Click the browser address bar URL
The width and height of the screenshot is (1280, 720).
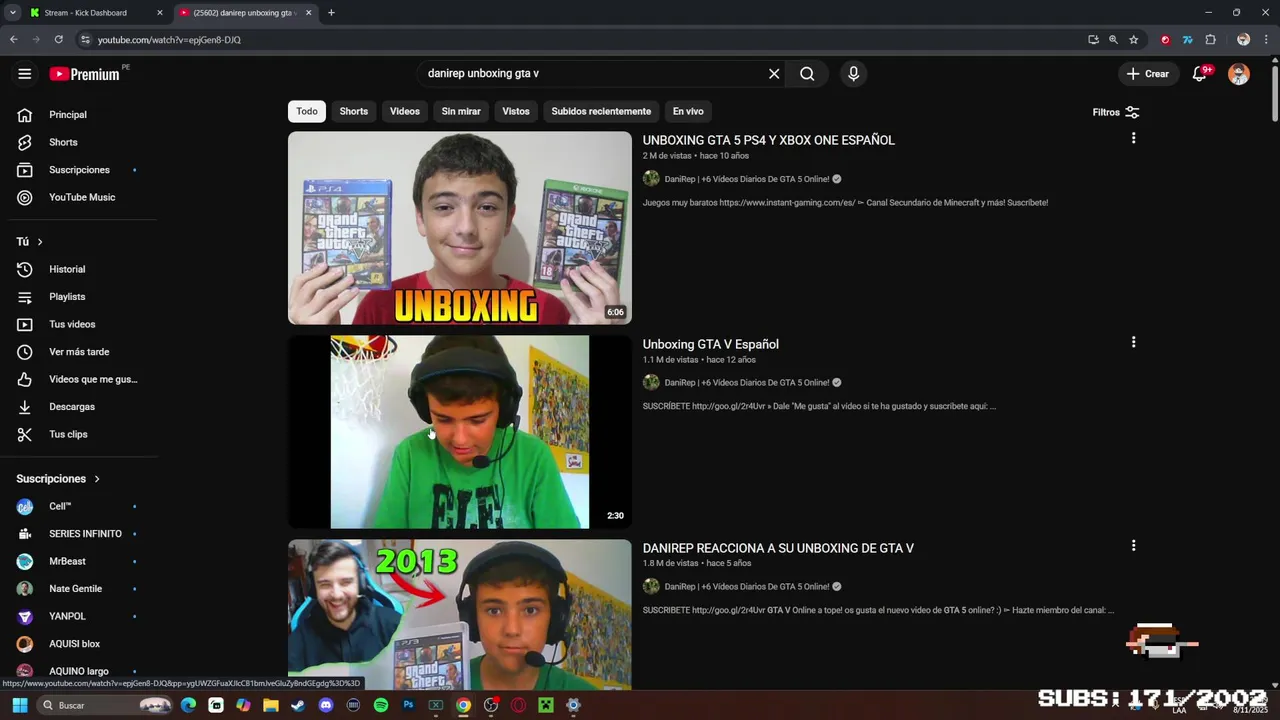tap(169, 40)
